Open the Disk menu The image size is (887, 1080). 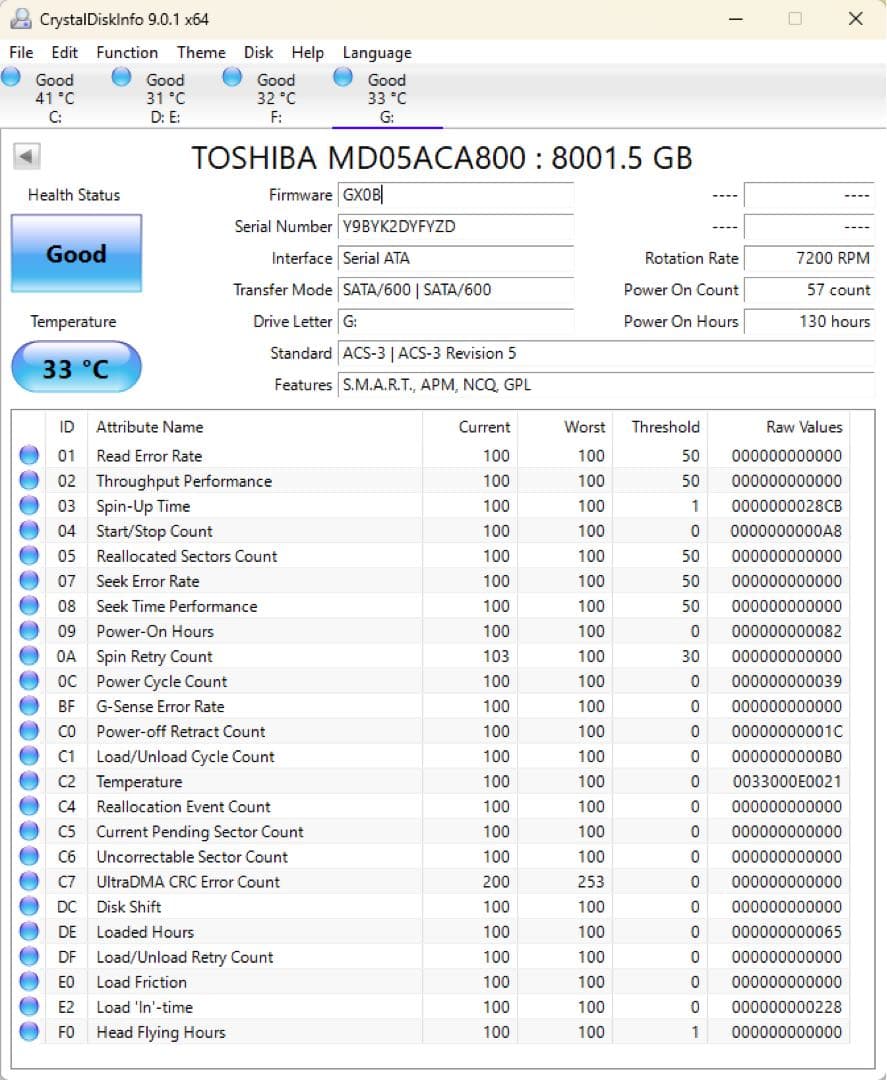(x=257, y=53)
